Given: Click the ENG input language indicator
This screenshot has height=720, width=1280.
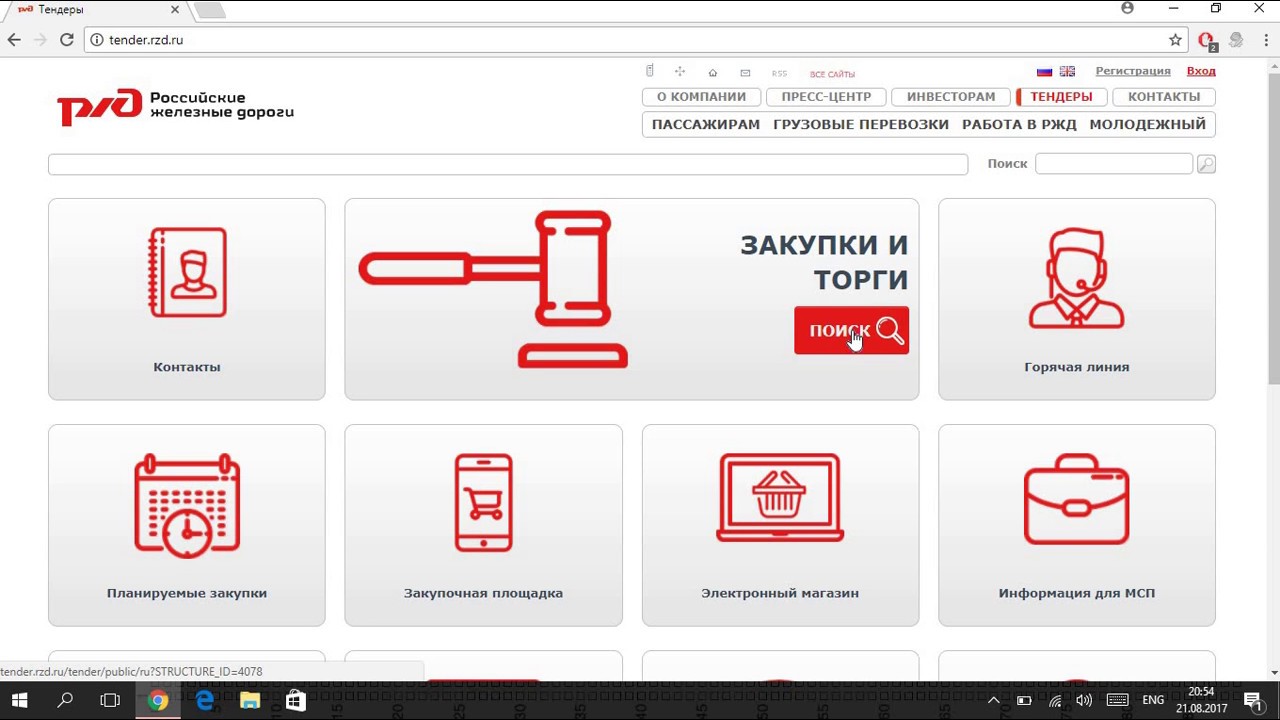Looking at the screenshot, I should pos(1153,701).
